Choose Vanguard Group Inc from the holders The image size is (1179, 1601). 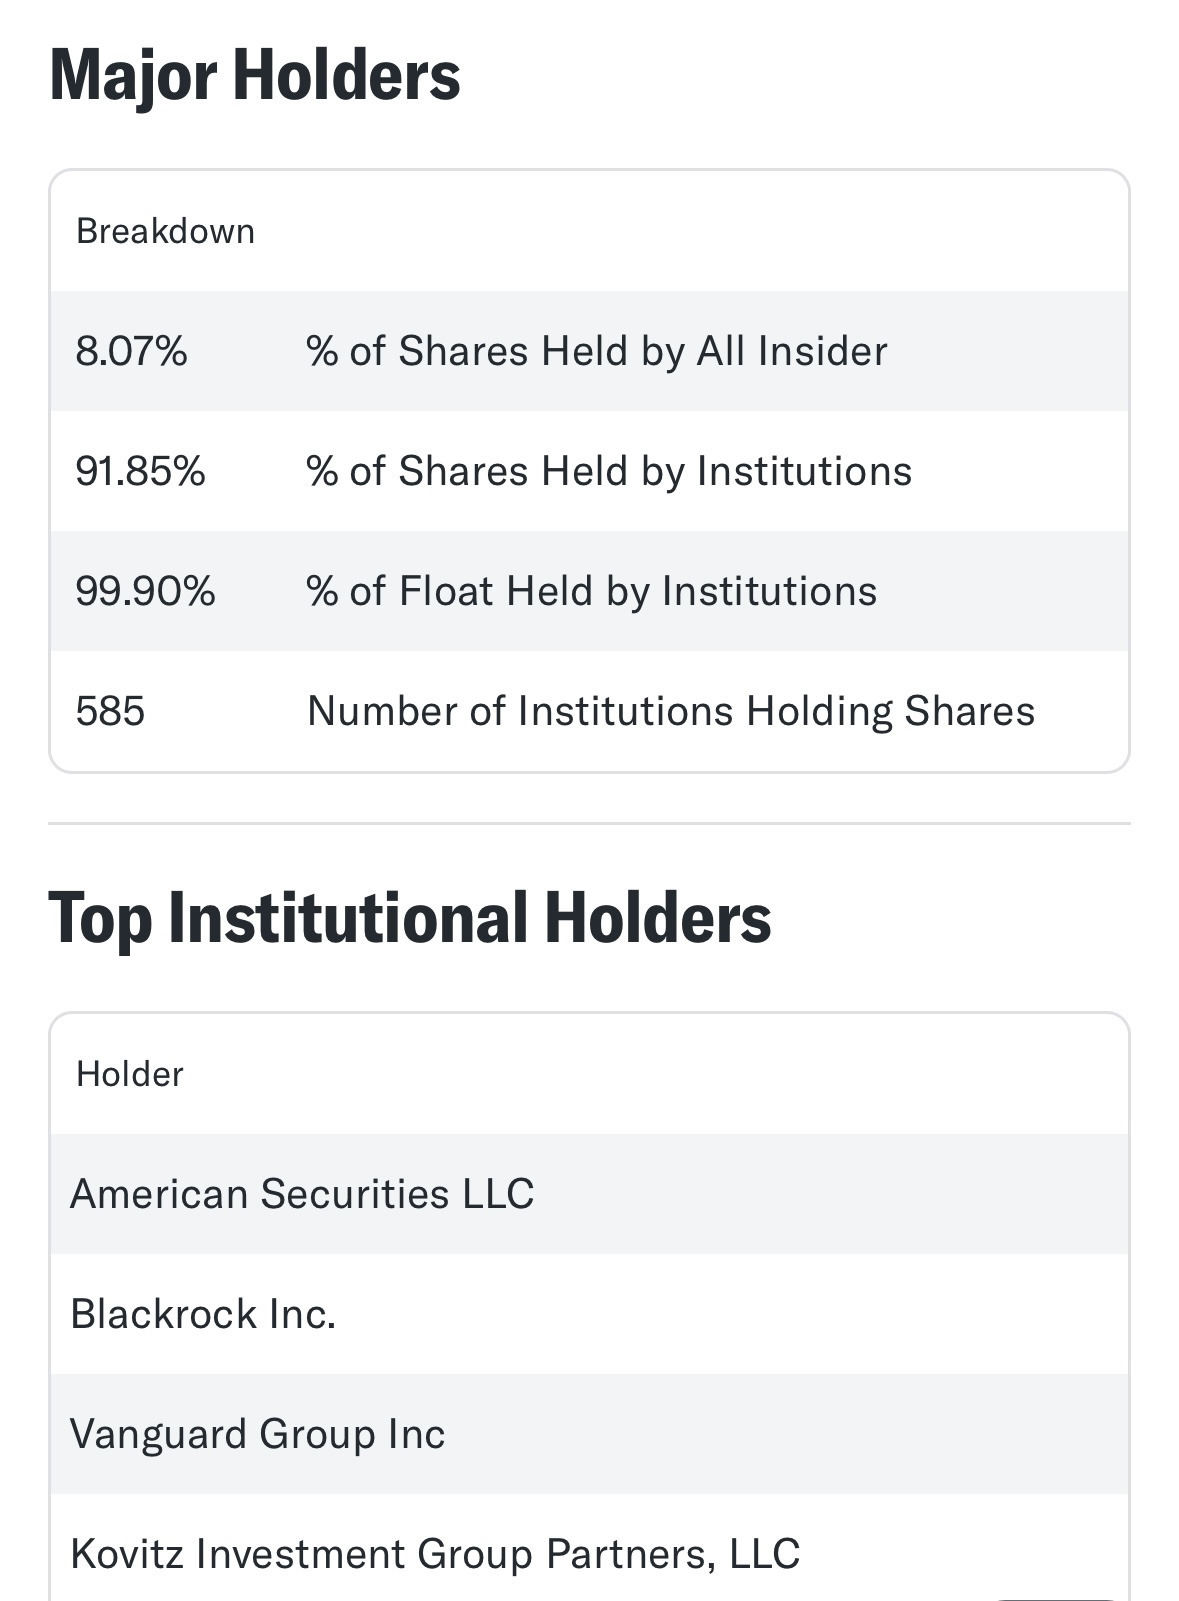coord(257,1434)
